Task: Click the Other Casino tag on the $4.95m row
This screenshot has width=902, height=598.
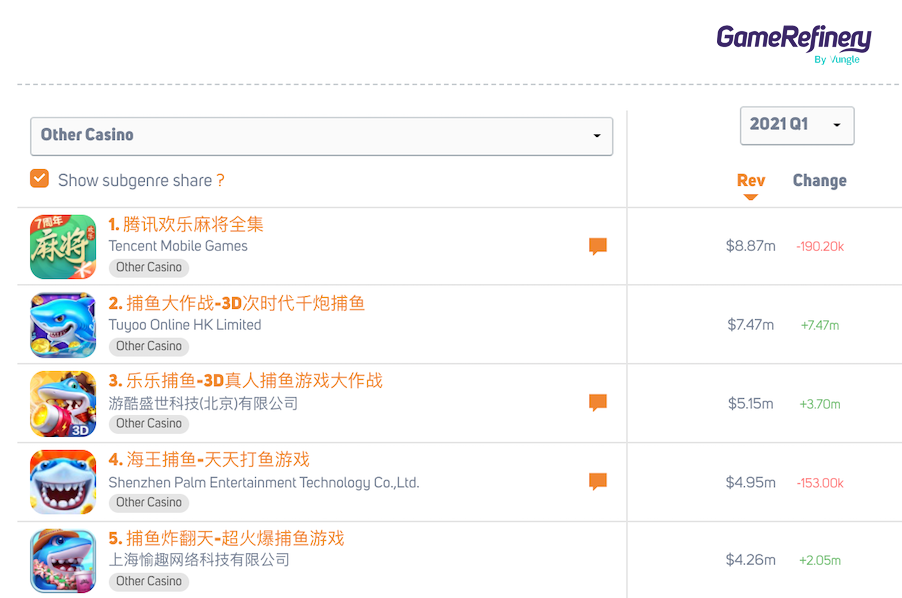Action: 149,502
